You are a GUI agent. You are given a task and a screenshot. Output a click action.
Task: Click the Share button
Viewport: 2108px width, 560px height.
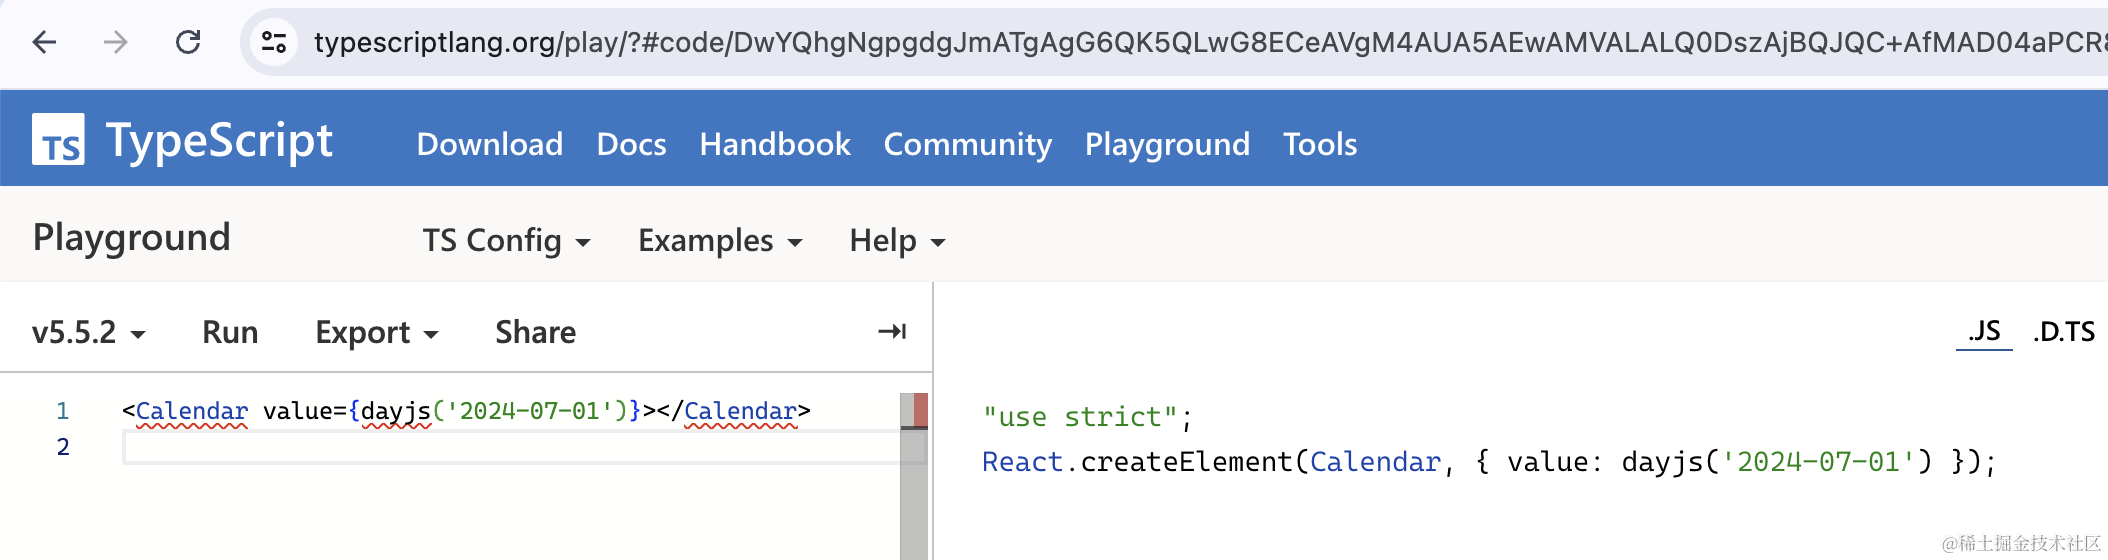click(535, 332)
